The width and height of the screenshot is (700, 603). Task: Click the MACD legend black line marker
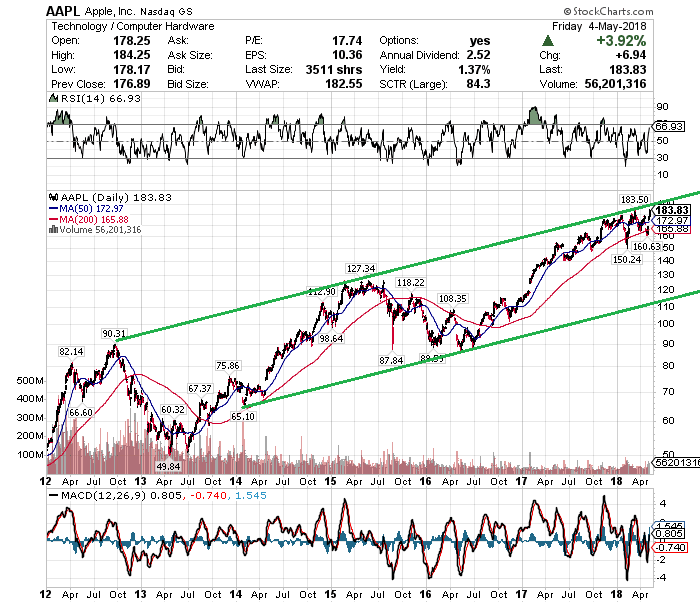coord(54,495)
